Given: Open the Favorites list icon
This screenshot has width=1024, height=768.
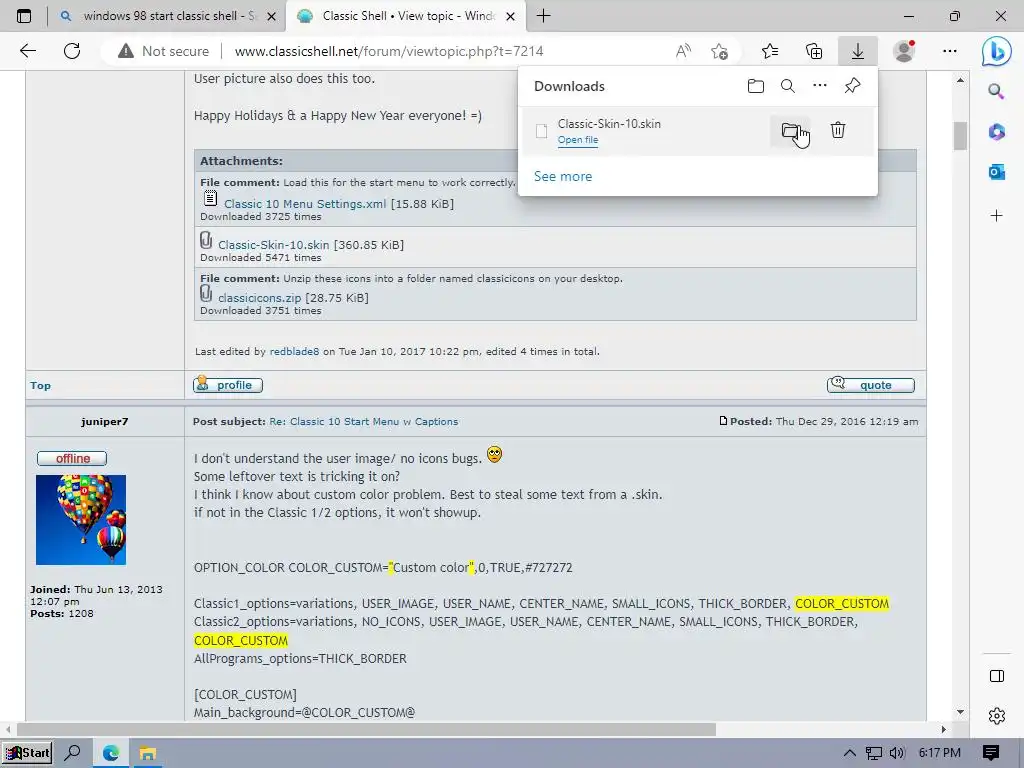Looking at the screenshot, I should click(770, 51).
